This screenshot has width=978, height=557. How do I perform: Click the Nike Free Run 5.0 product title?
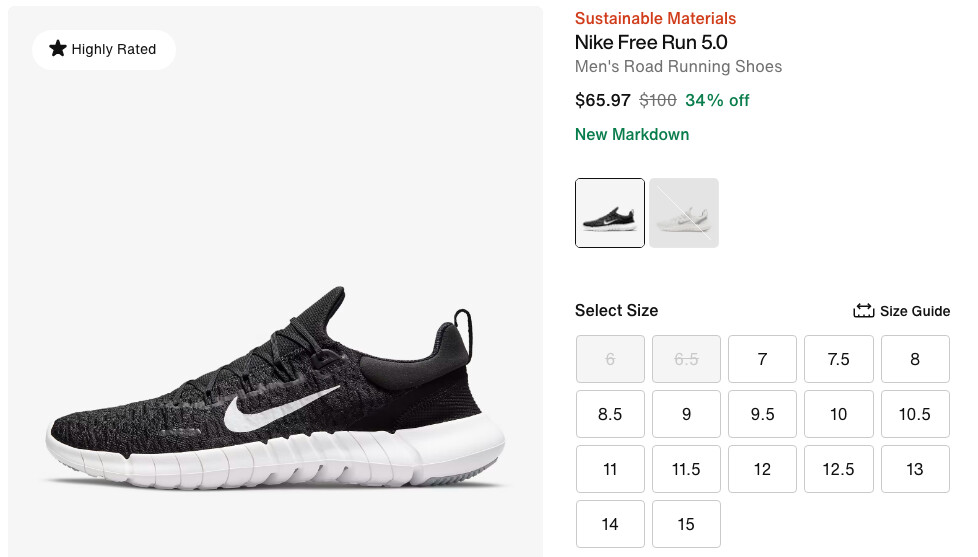pos(651,42)
